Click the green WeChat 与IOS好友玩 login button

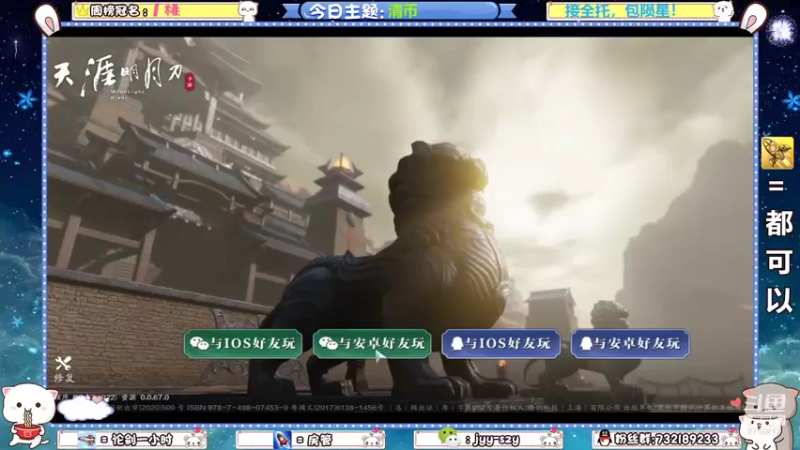point(243,343)
